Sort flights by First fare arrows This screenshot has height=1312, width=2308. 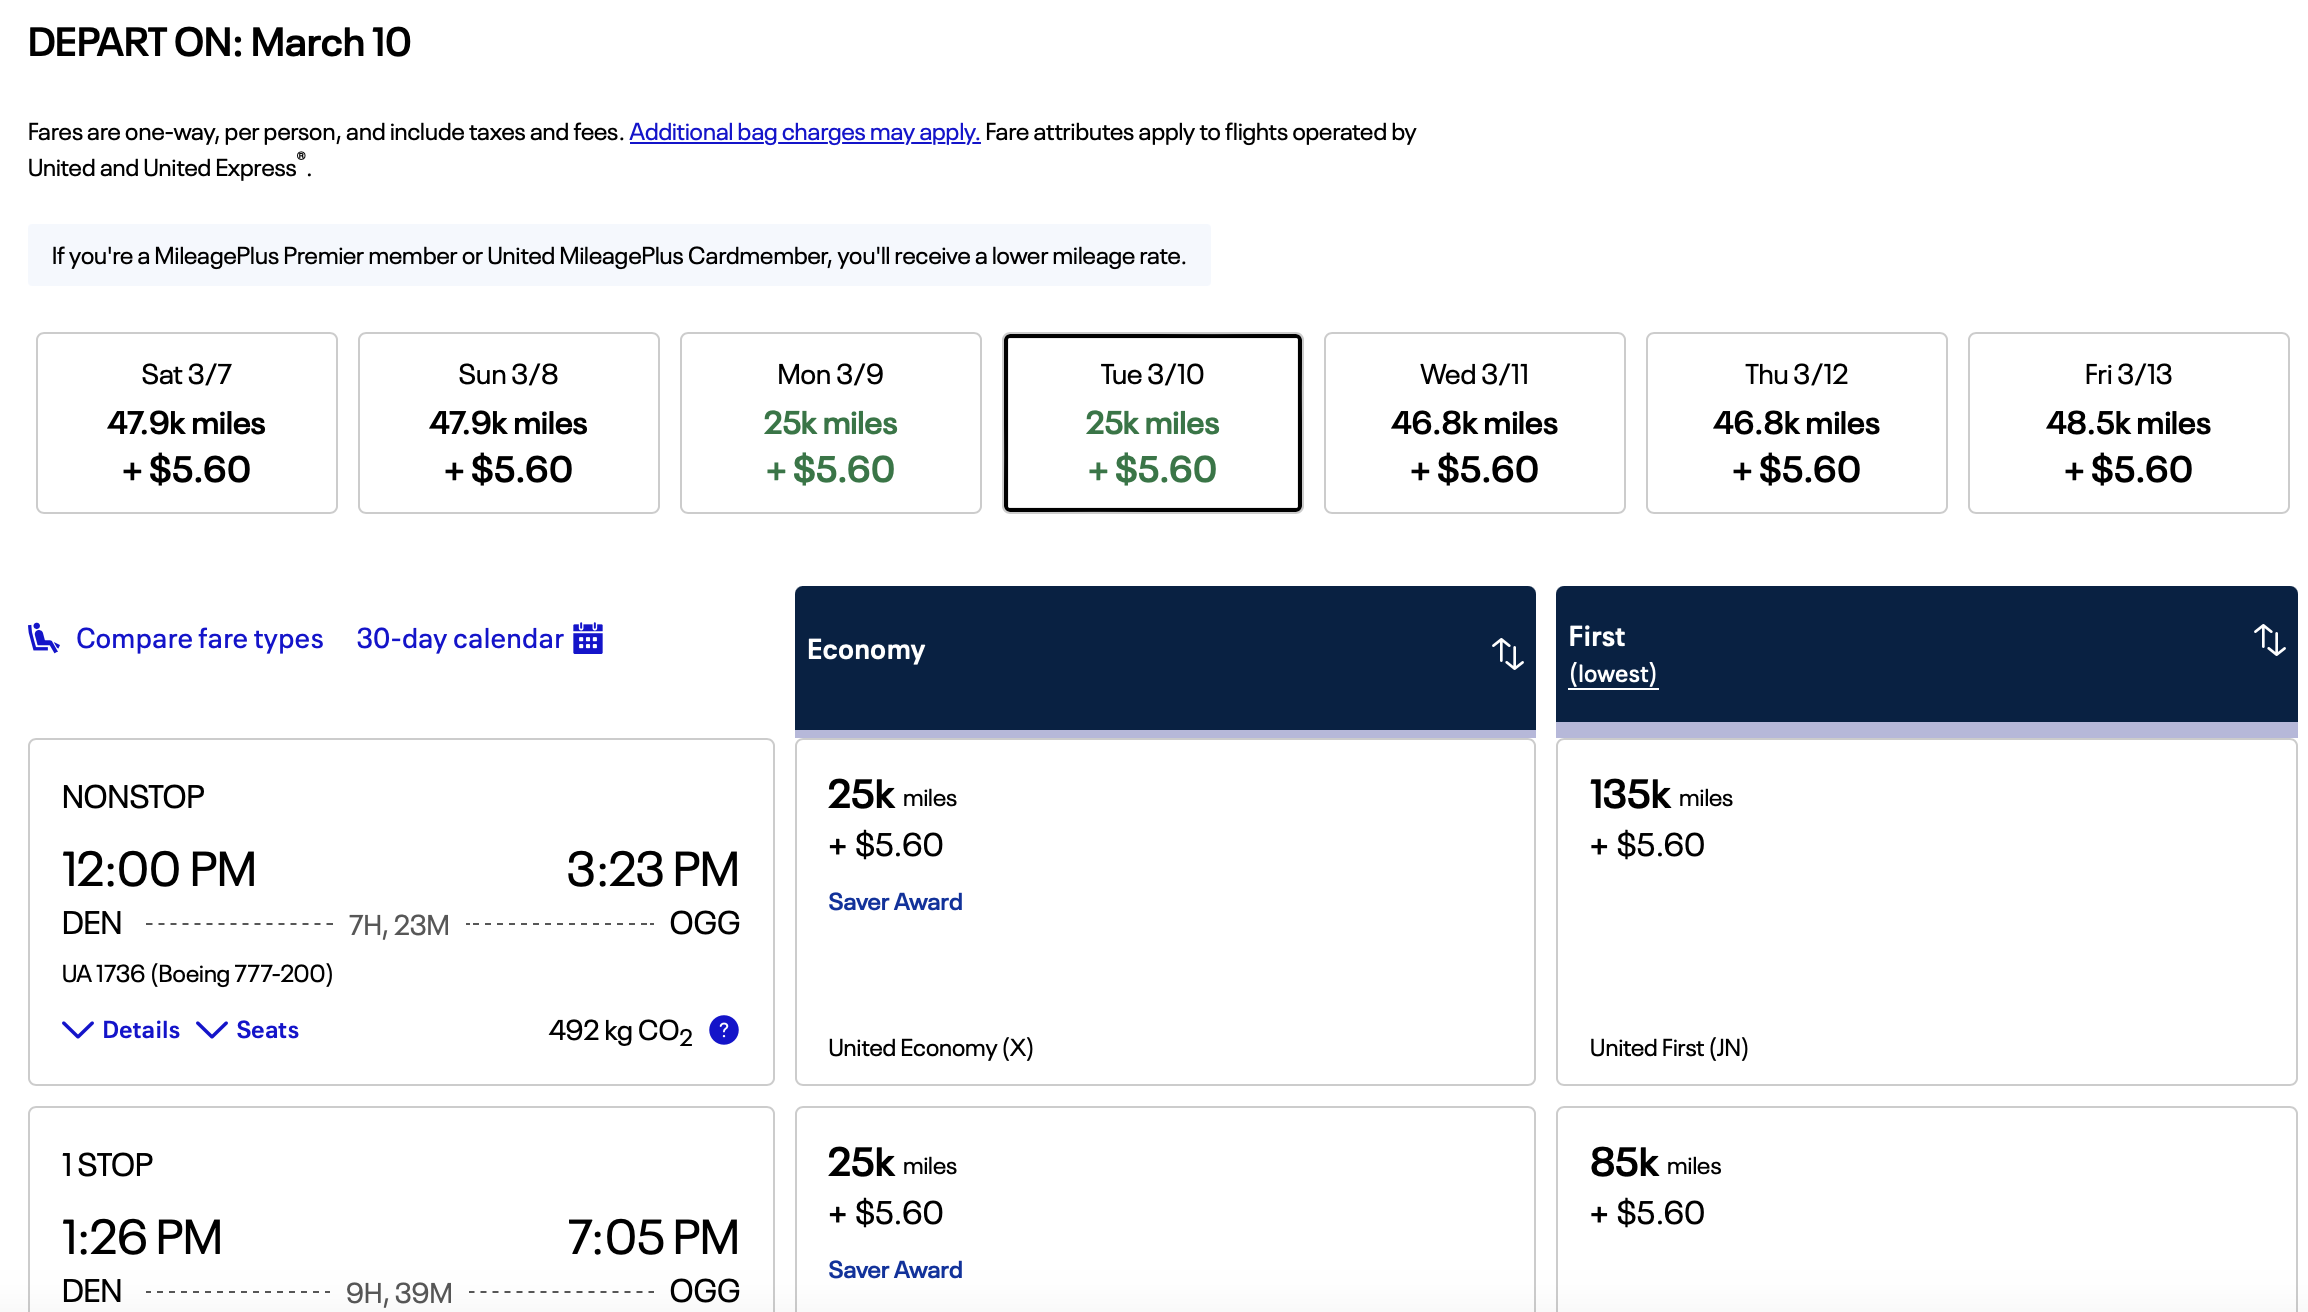[2269, 639]
